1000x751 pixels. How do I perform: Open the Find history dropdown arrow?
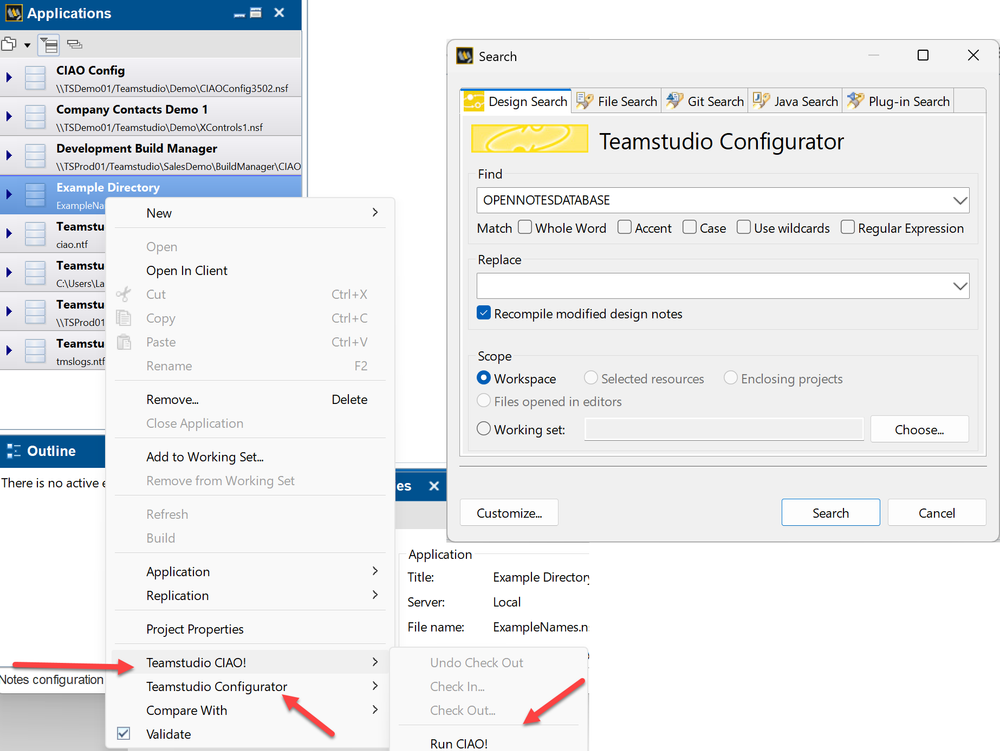[x=960, y=200]
